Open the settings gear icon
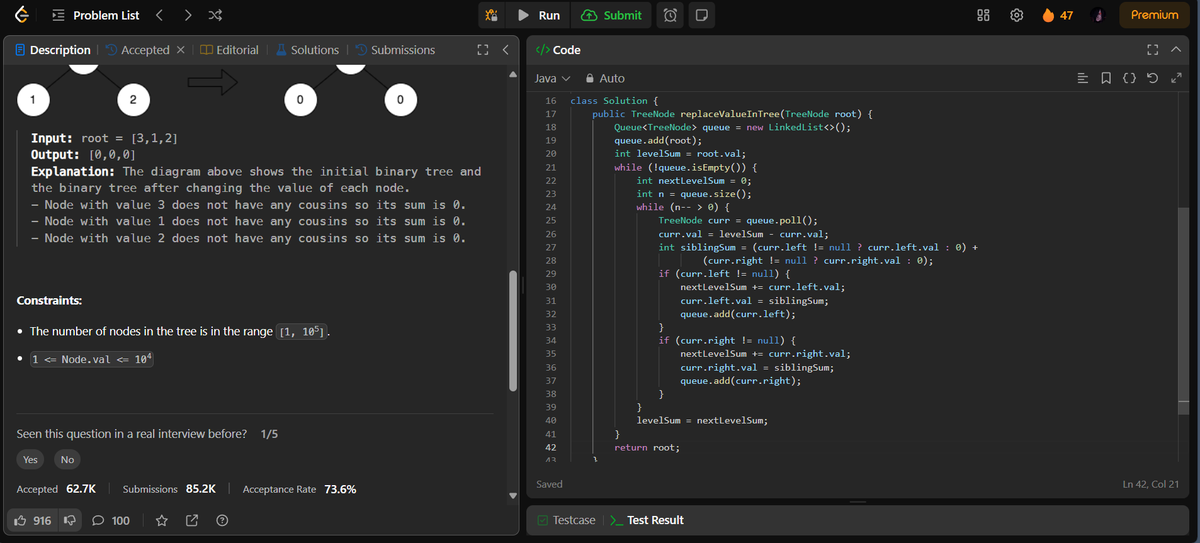The height and width of the screenshot is (543, 1200). [1017, 15]
